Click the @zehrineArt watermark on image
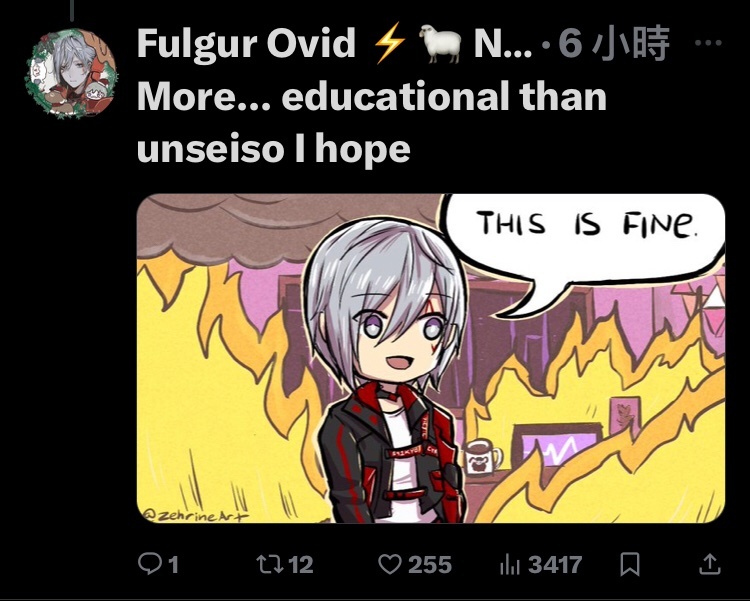Image resolution: width=750 pixels, height=601 pixels. [x=196, y=515]
